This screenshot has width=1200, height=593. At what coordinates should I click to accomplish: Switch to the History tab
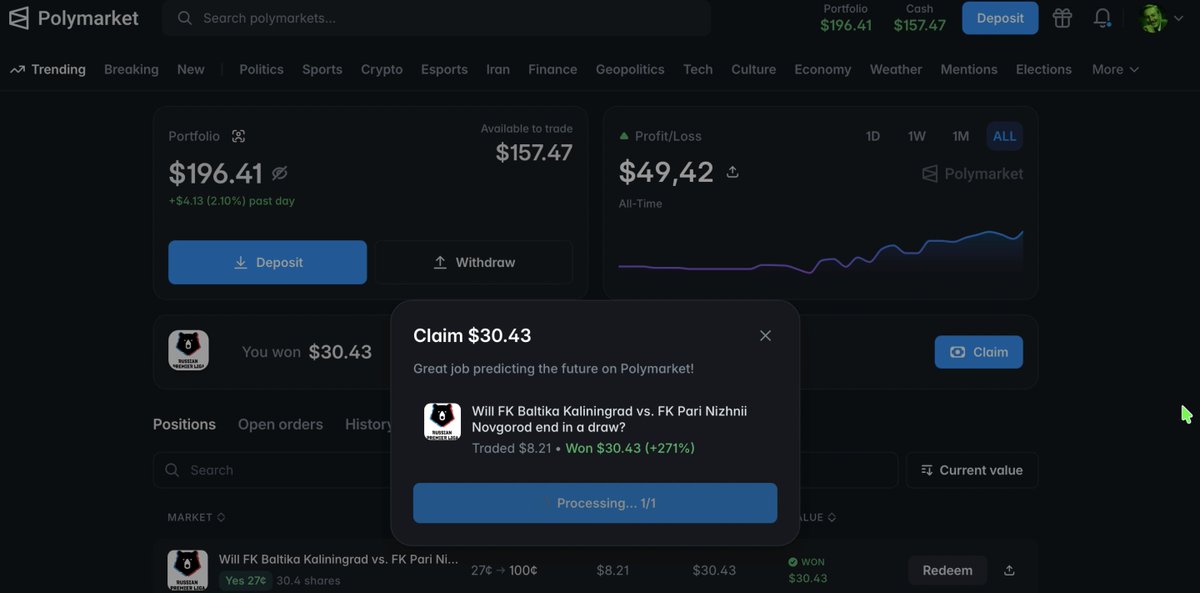(368, 424)
